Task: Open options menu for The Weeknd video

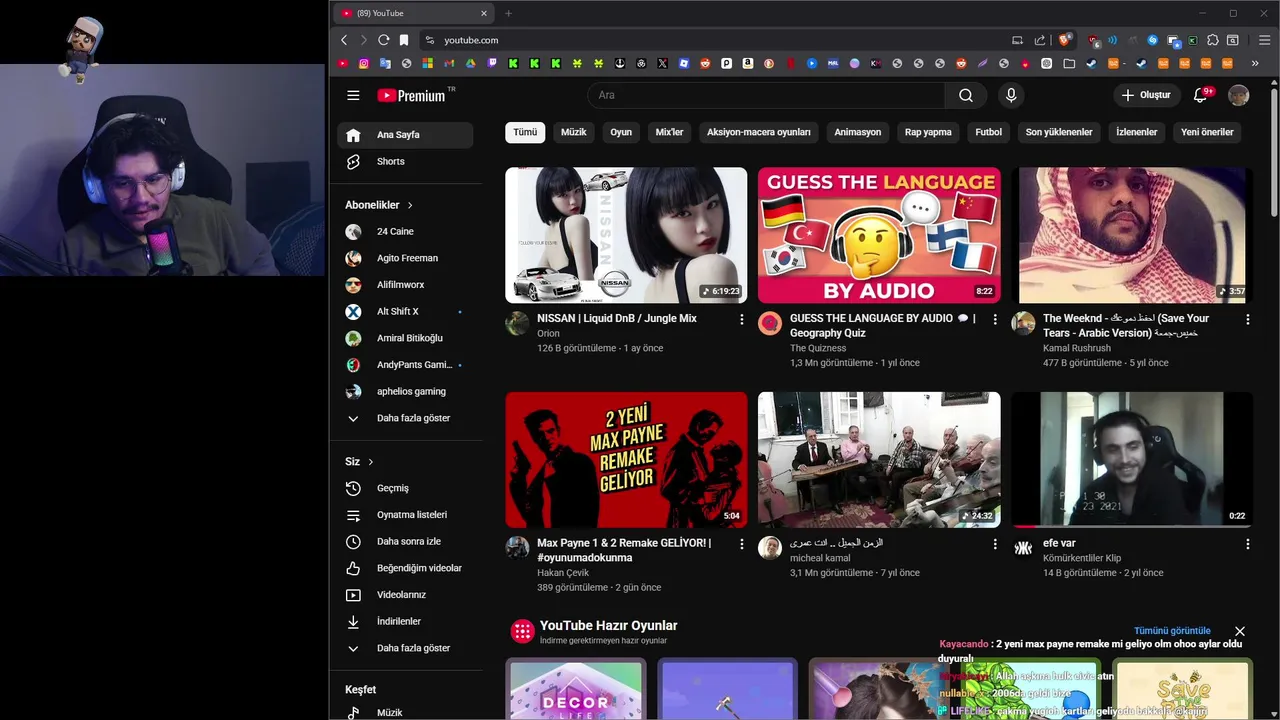Action: [1248, 319]
